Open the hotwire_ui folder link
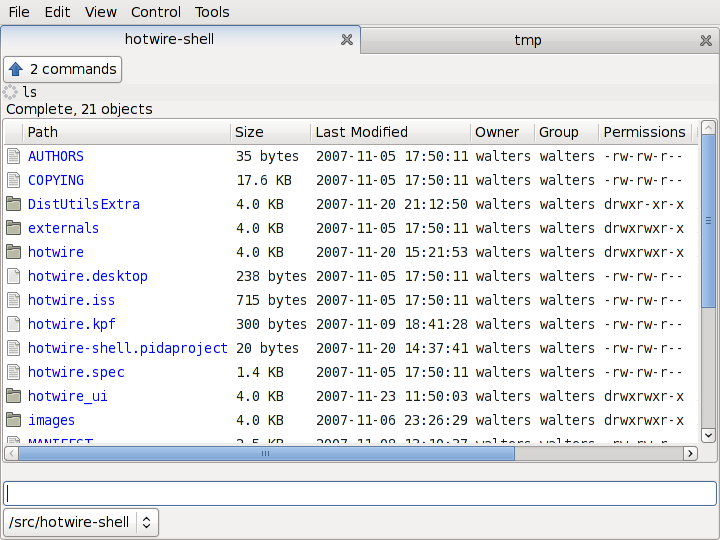Viewport: 720px width, 540px height. pos(68,395)
